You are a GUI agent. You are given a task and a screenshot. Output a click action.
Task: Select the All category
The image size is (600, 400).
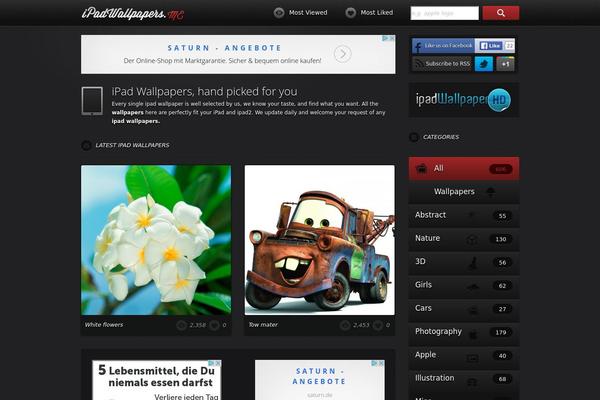click(x=464, y=168)
